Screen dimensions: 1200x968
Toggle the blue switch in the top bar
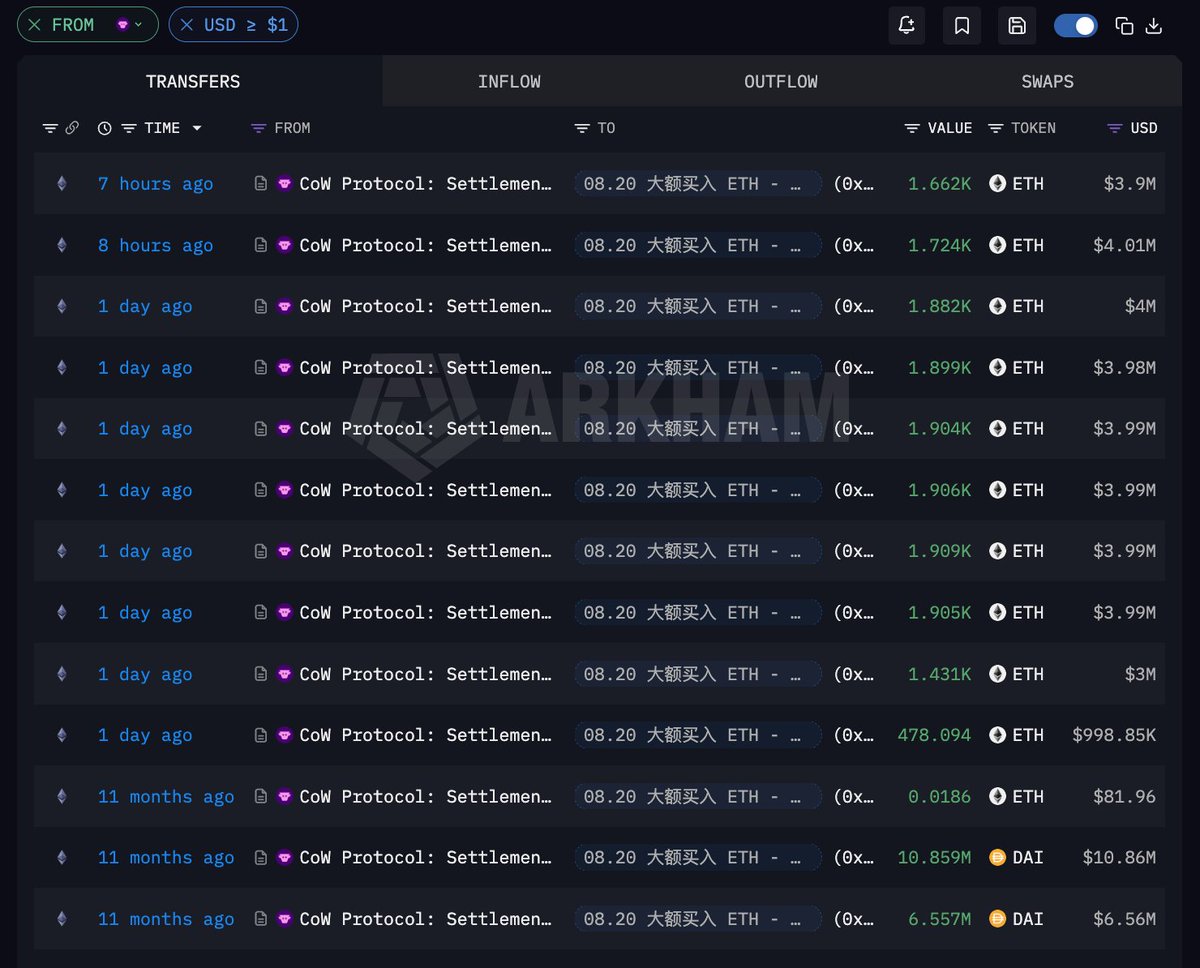[1076, 26]
